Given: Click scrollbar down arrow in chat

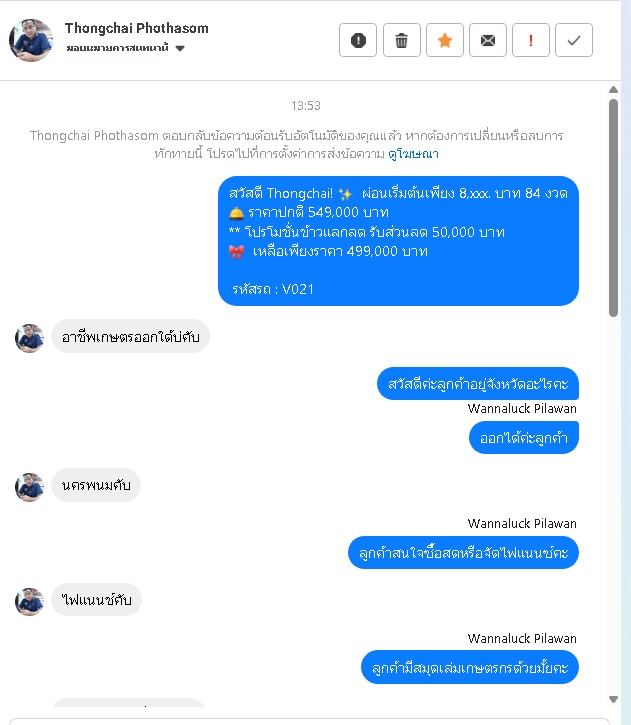Looking at the screenshot, I should point(613,699).
